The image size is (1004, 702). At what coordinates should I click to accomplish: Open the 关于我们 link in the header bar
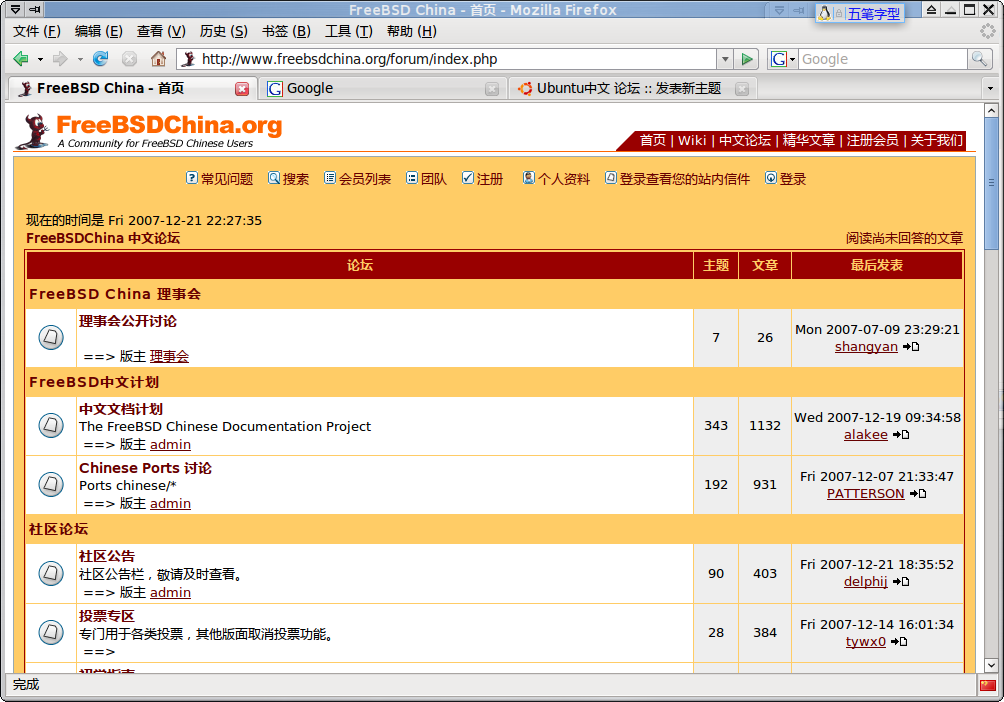click(x=937, y=140)
